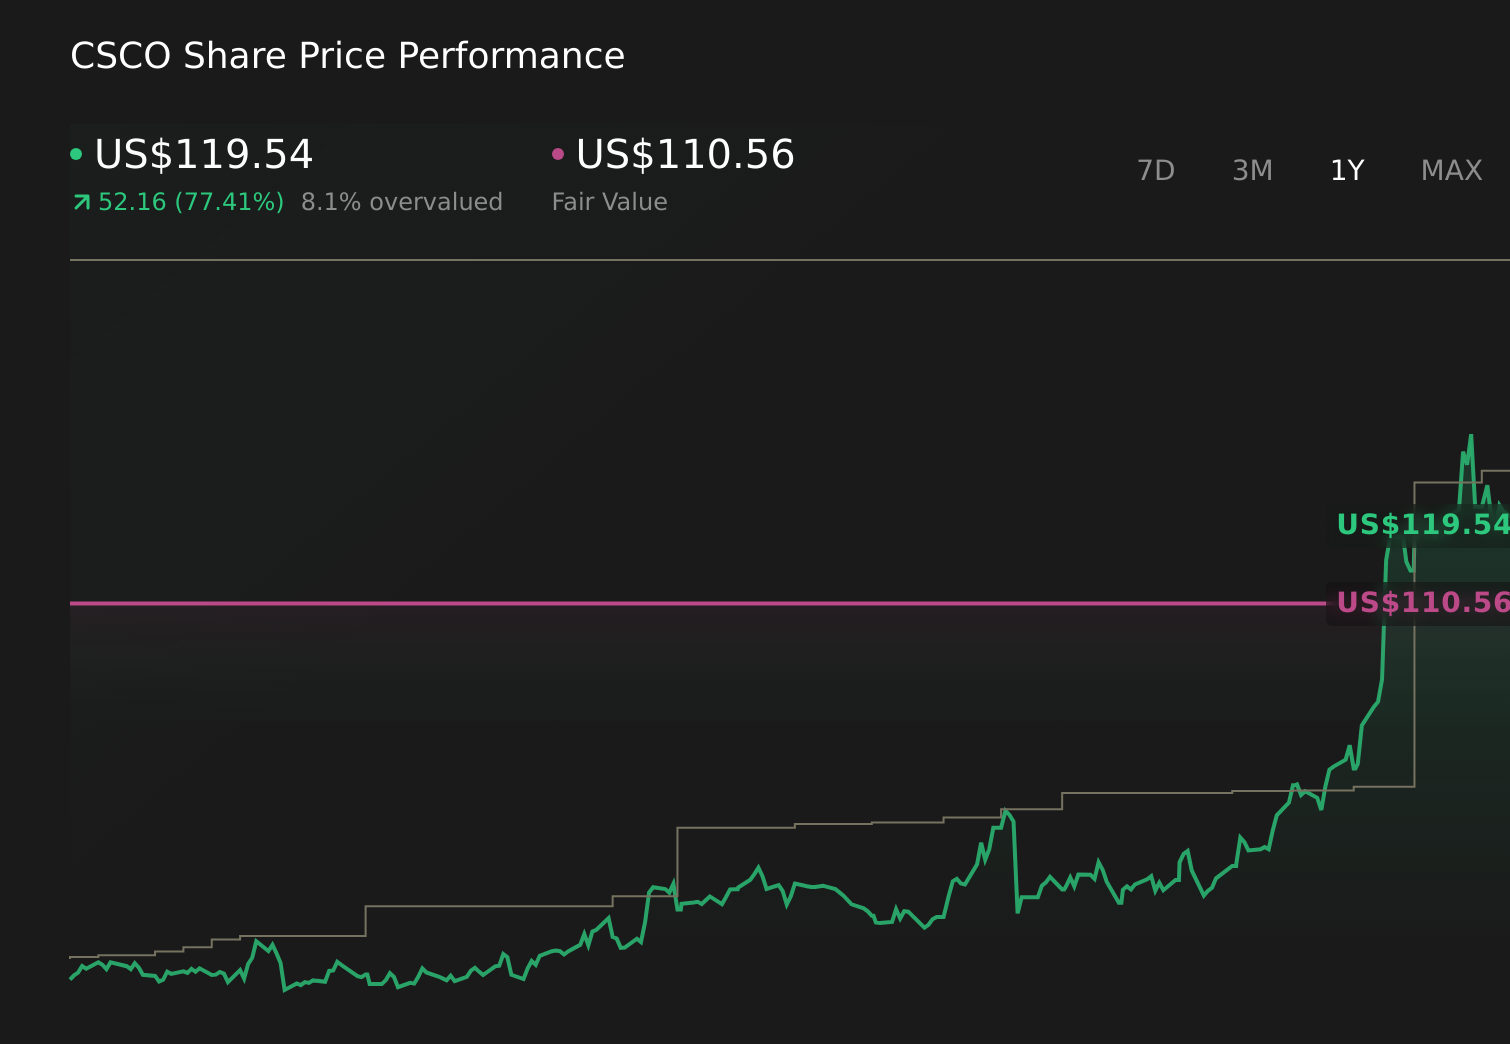Click the "52.16 (77.41%)" gain text
1510x1044 pixels.
(x=191, y=202)
